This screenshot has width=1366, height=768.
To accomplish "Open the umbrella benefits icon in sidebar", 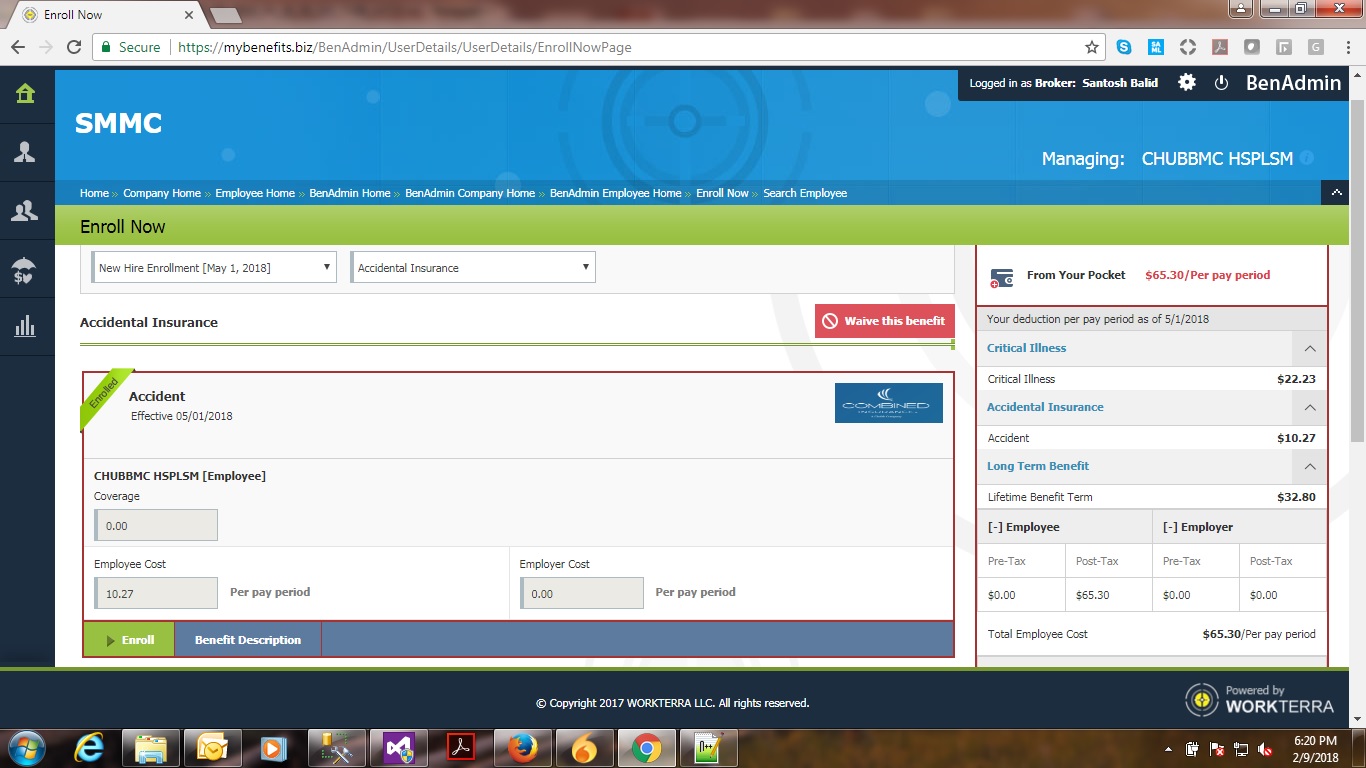I will click(x=25, y=270).
